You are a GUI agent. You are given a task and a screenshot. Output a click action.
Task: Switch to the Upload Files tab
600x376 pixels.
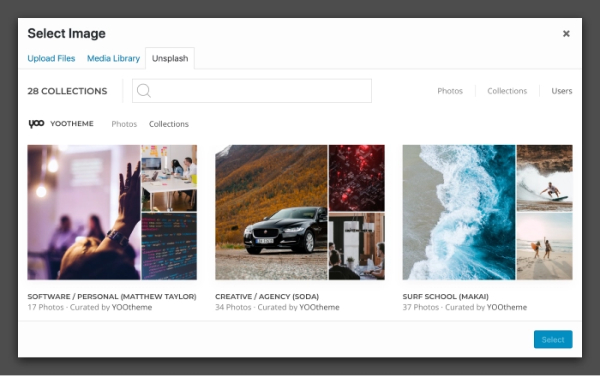click(51, 59)
